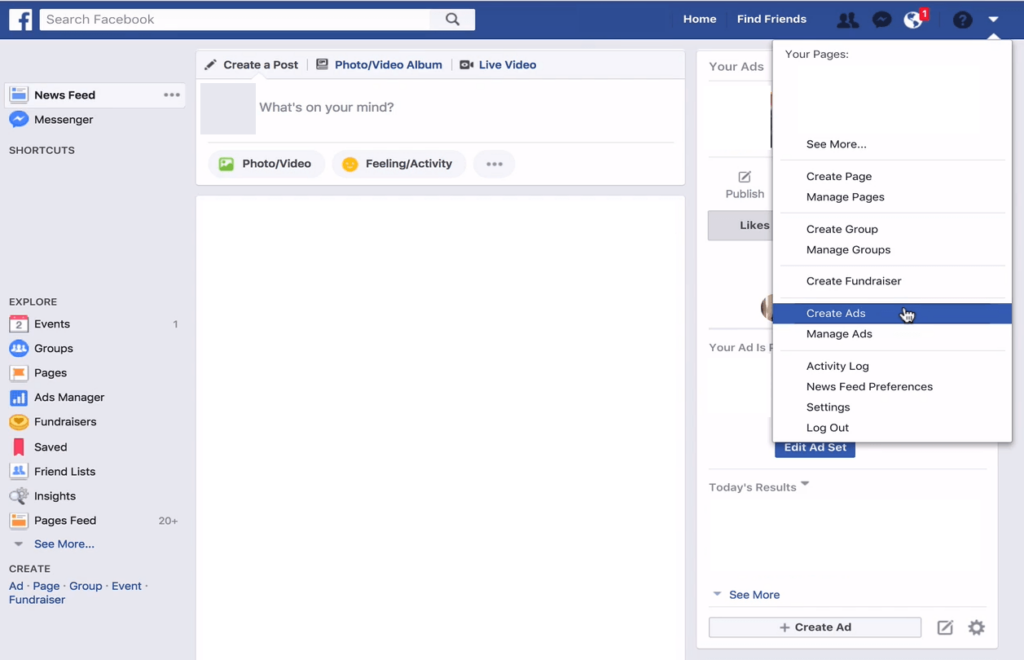Open Saved items from the sidebar
1024x660 pixels.
pyautogui.click(x=48, y=446)
